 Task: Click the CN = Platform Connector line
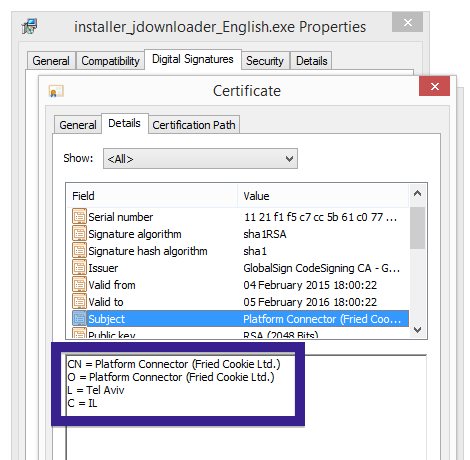tap(174, 364)
